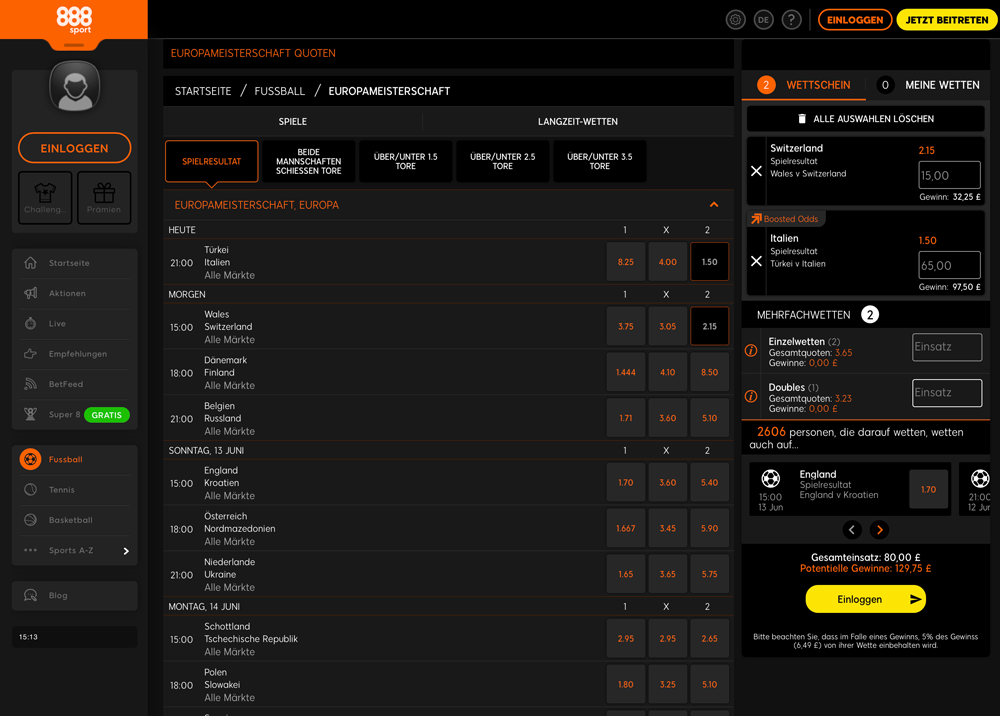Remove Italien selection with X icon
Image resolution: width=1000 pixels, height=716 pixels.
pyautogui.click(x=756, y=261)
